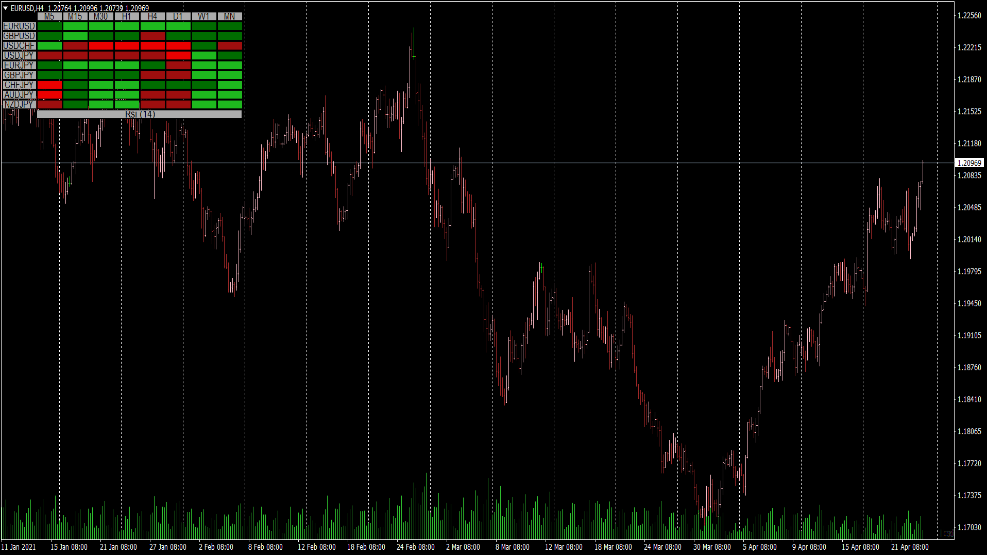Click the 1.22560 price axis label
Image resolution: width=987 pixels, height=555 pixels.
969,16
